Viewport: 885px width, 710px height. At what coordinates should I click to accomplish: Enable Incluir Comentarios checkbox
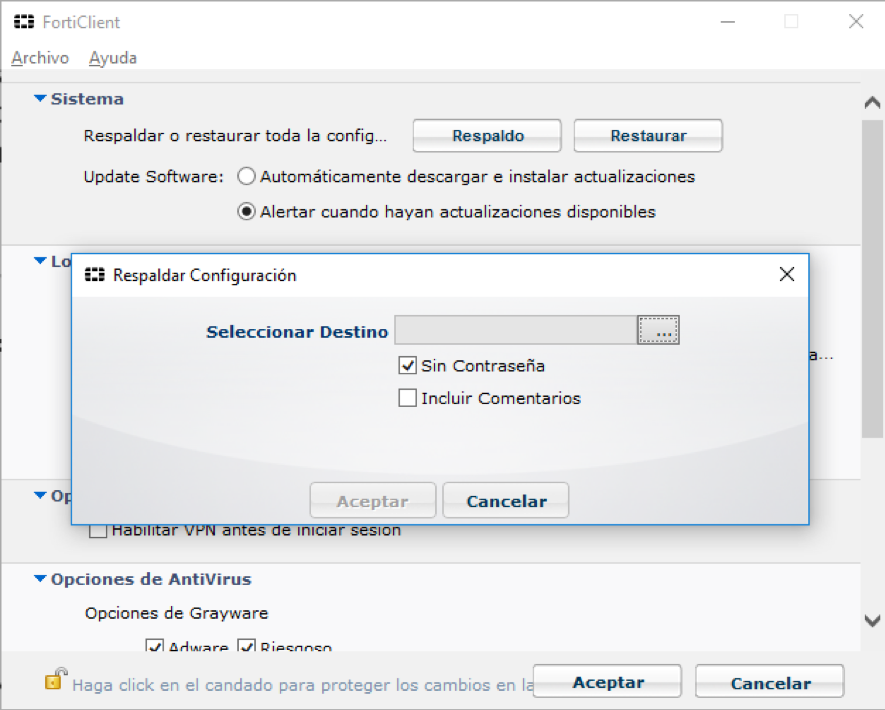coord(408,398)
